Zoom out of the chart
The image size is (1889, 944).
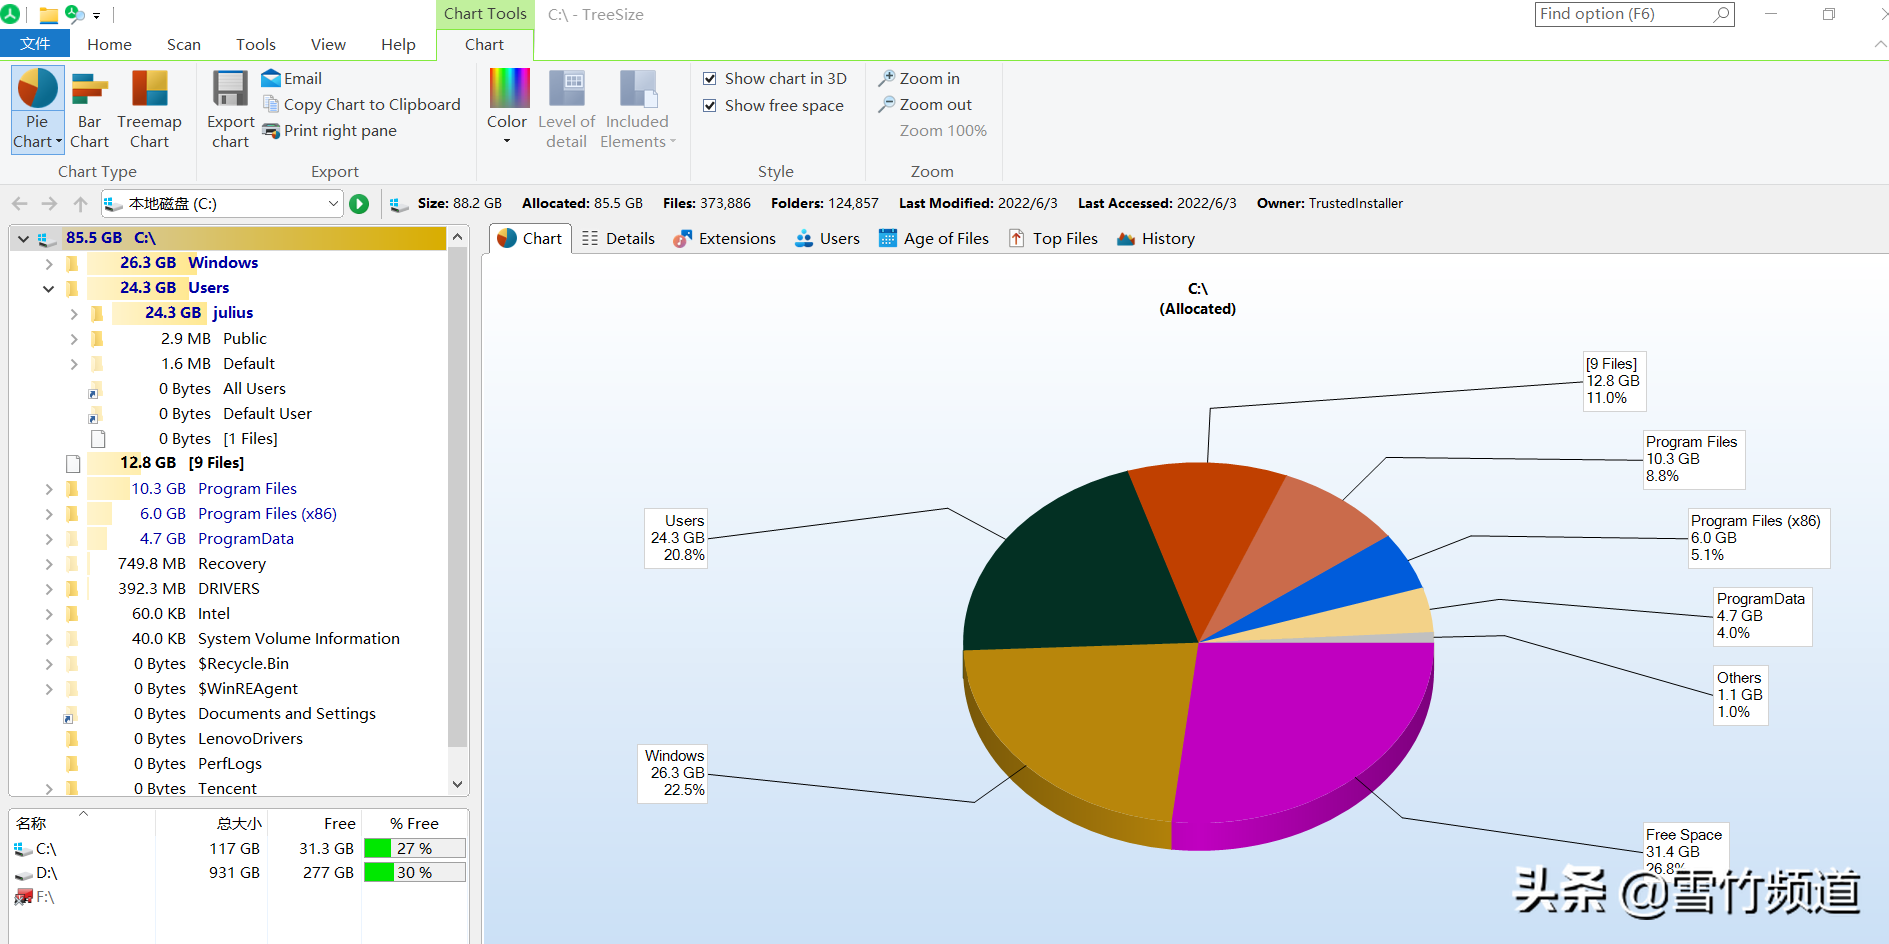(x=925, y=104)
